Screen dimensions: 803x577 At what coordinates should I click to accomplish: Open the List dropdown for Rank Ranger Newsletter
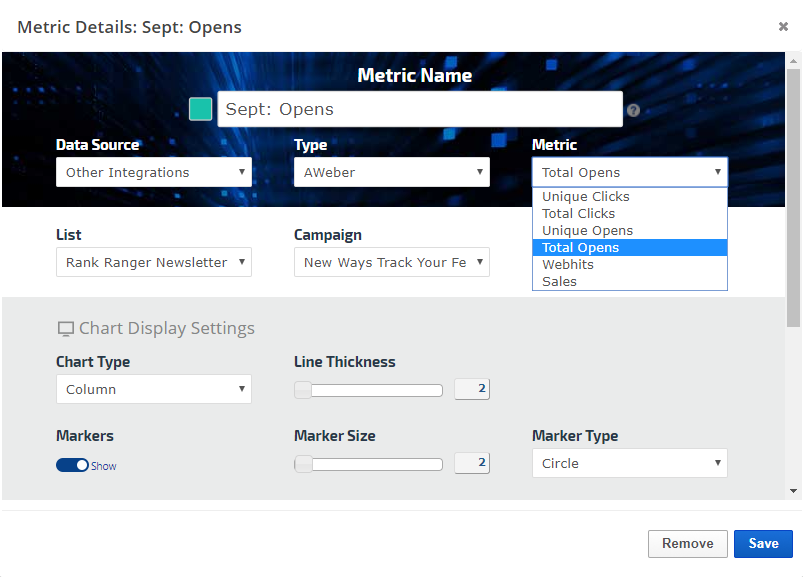(x=154, y=262)
